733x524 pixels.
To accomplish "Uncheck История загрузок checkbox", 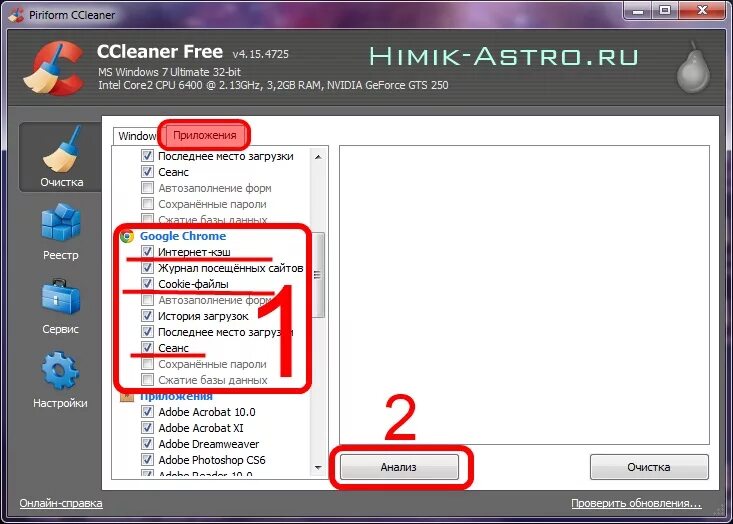I will (x=147, y=316).
